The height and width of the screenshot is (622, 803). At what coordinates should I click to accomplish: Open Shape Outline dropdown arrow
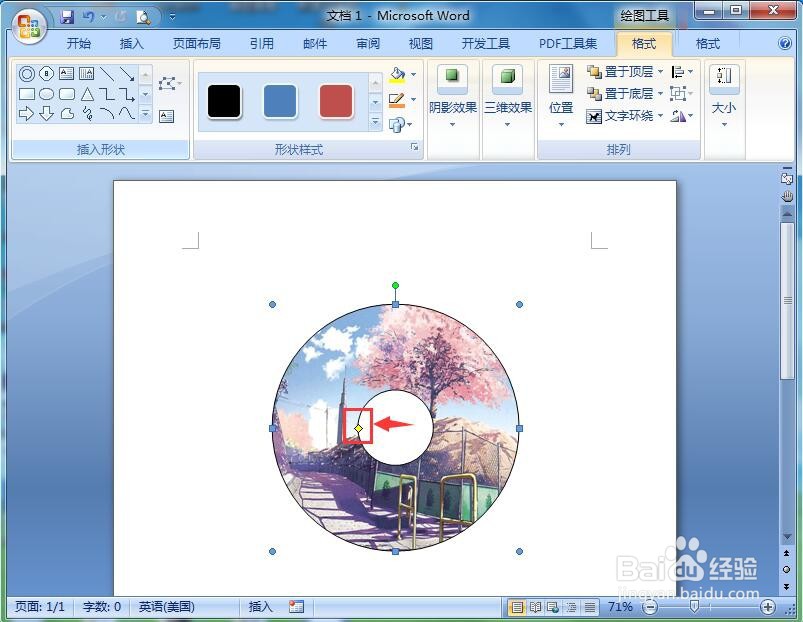click(x=413, y=99)
